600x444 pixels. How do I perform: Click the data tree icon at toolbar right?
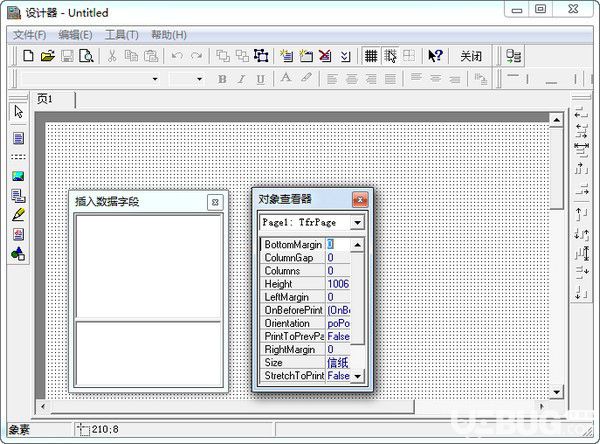click(x=513, y=56)
